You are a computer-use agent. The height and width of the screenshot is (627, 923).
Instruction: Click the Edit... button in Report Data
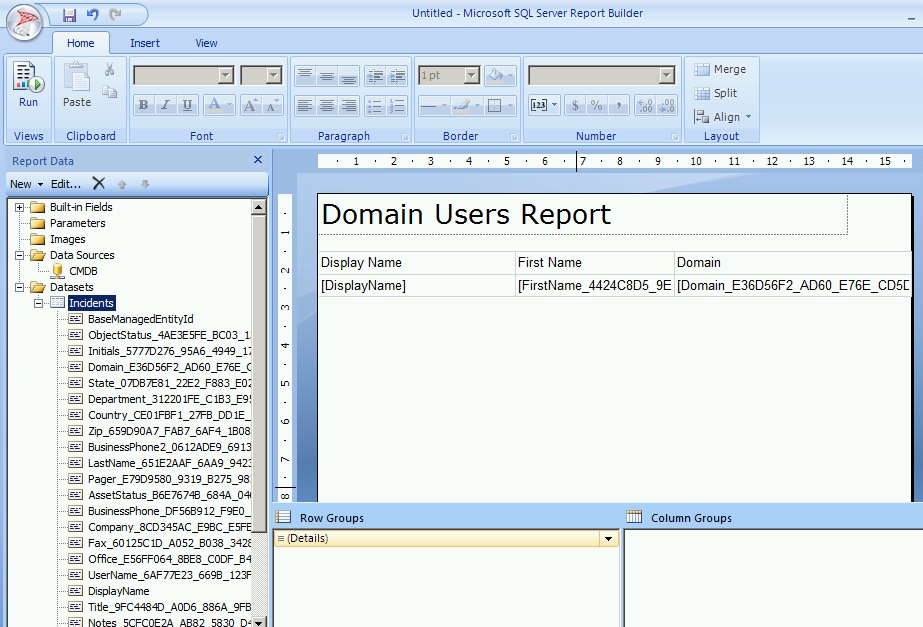66,184
